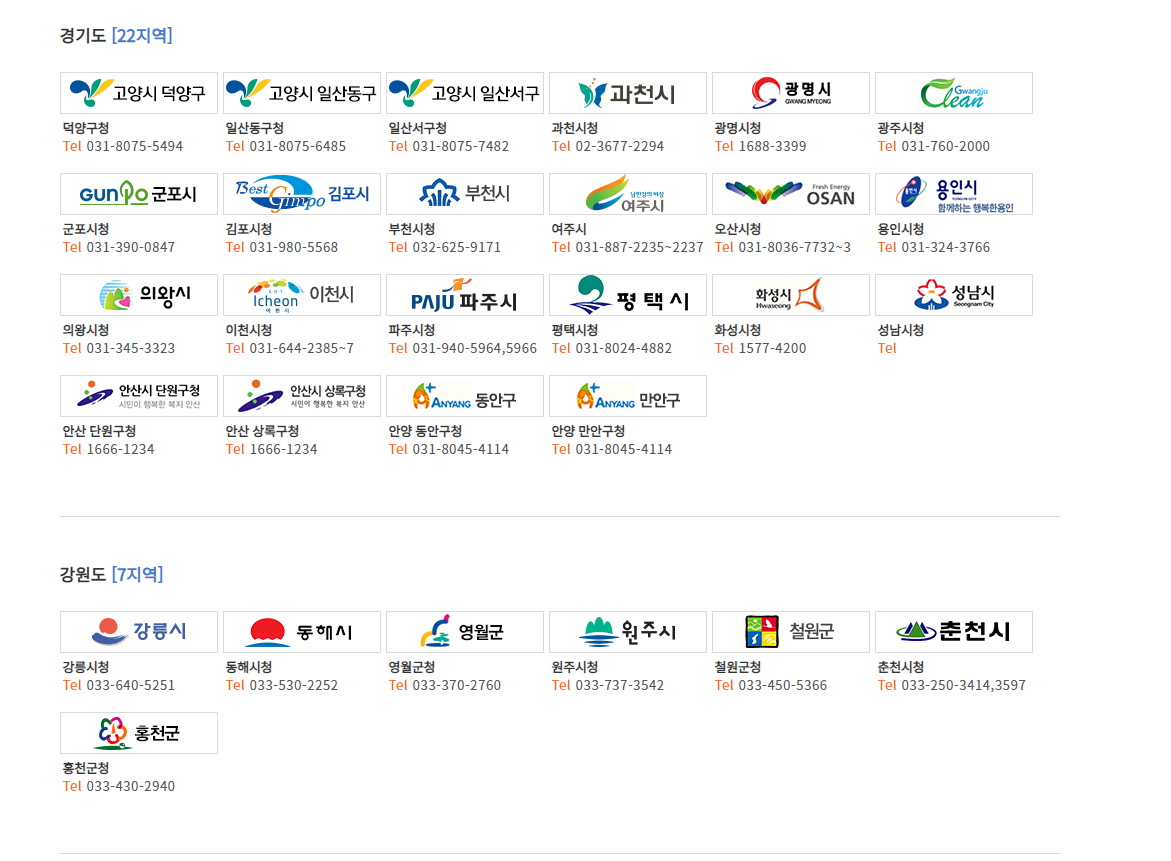Image resolution: width=1171 pixels, height=861 pixels.
Task: Click the 용인시청 name text
Action: coord(901,229)
